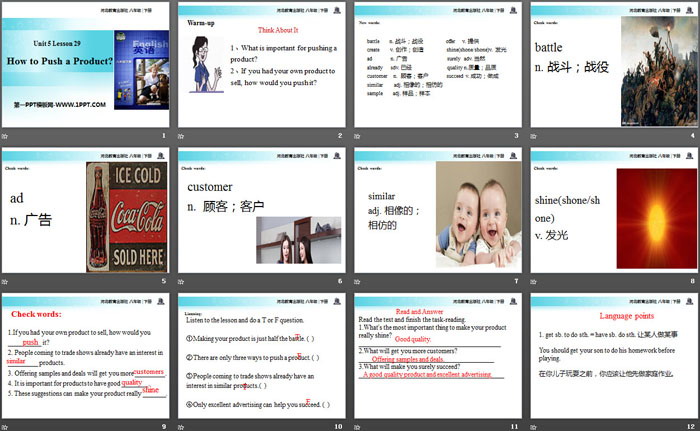Click the animation star icon under slide 1
700x431 pixels.
coord(4,136)
